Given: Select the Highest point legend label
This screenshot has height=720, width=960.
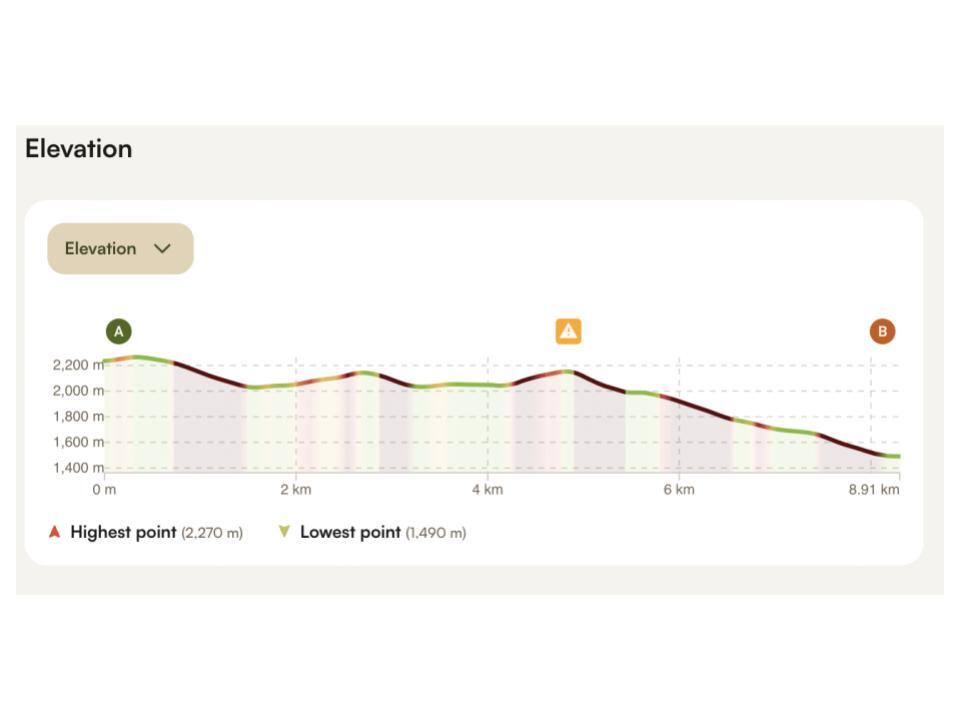Looking at the screenshot, I should tap(123, 532).
